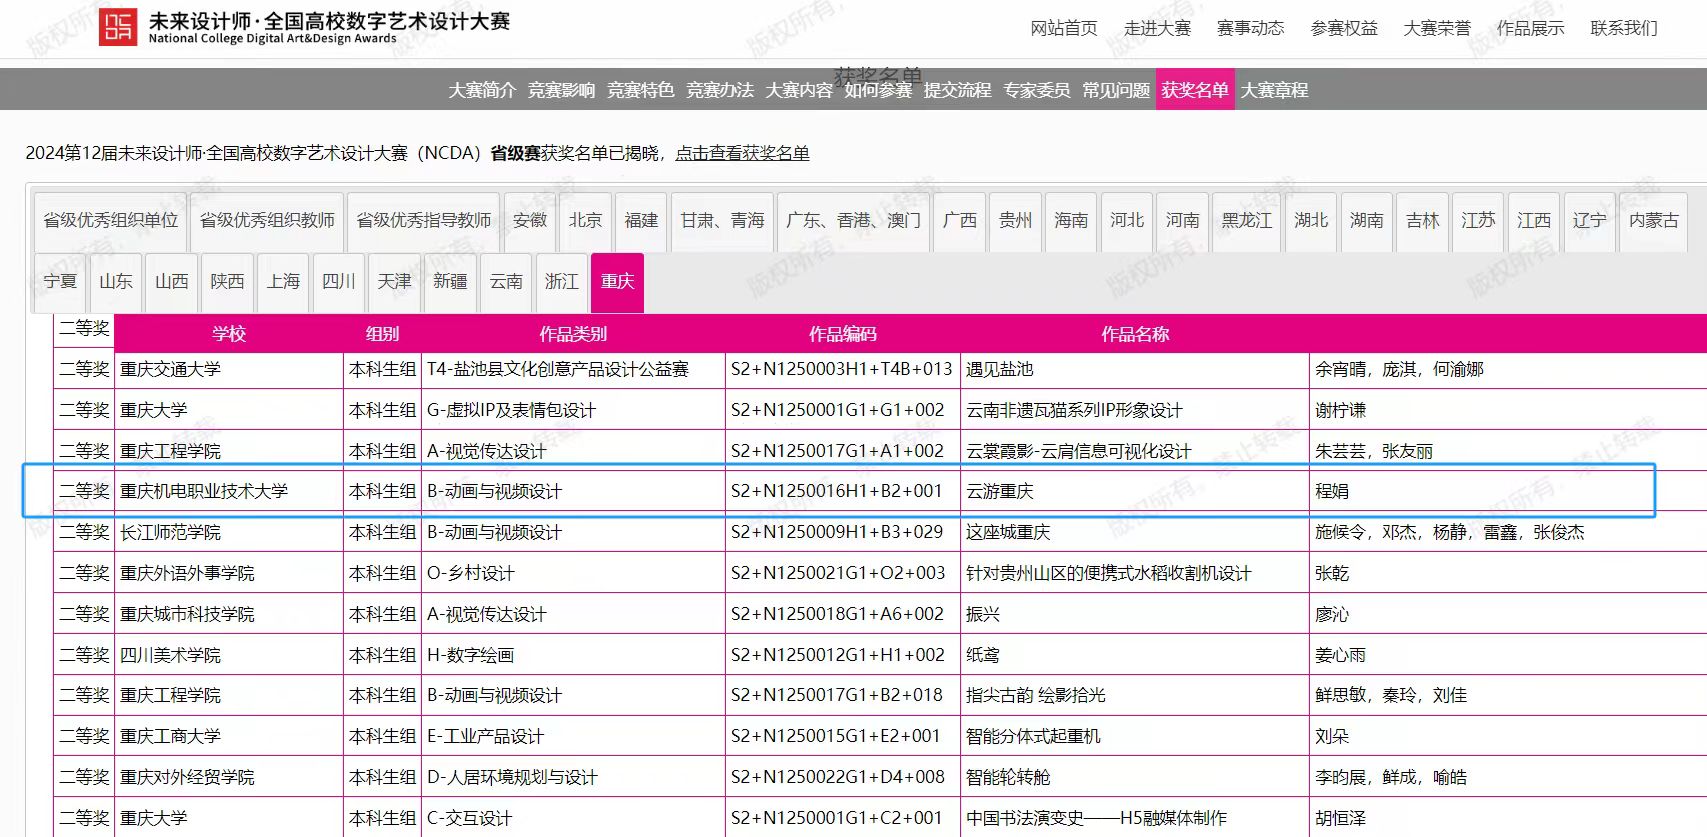Select the 上海 city tab
The width and height of the screenshot is (1707, 837).
click(283, 282)
